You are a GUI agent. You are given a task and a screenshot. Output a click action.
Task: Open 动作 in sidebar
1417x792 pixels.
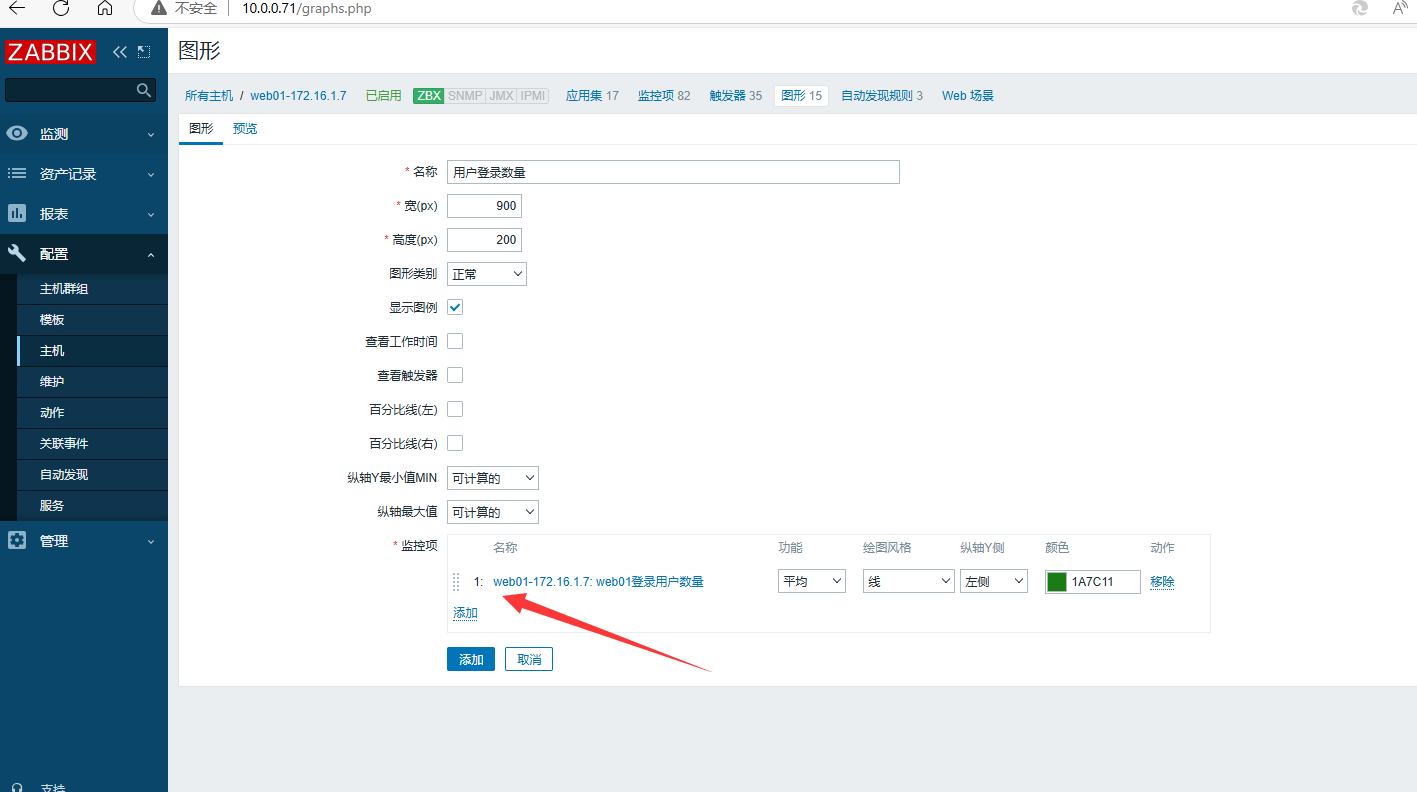(52, 413)
